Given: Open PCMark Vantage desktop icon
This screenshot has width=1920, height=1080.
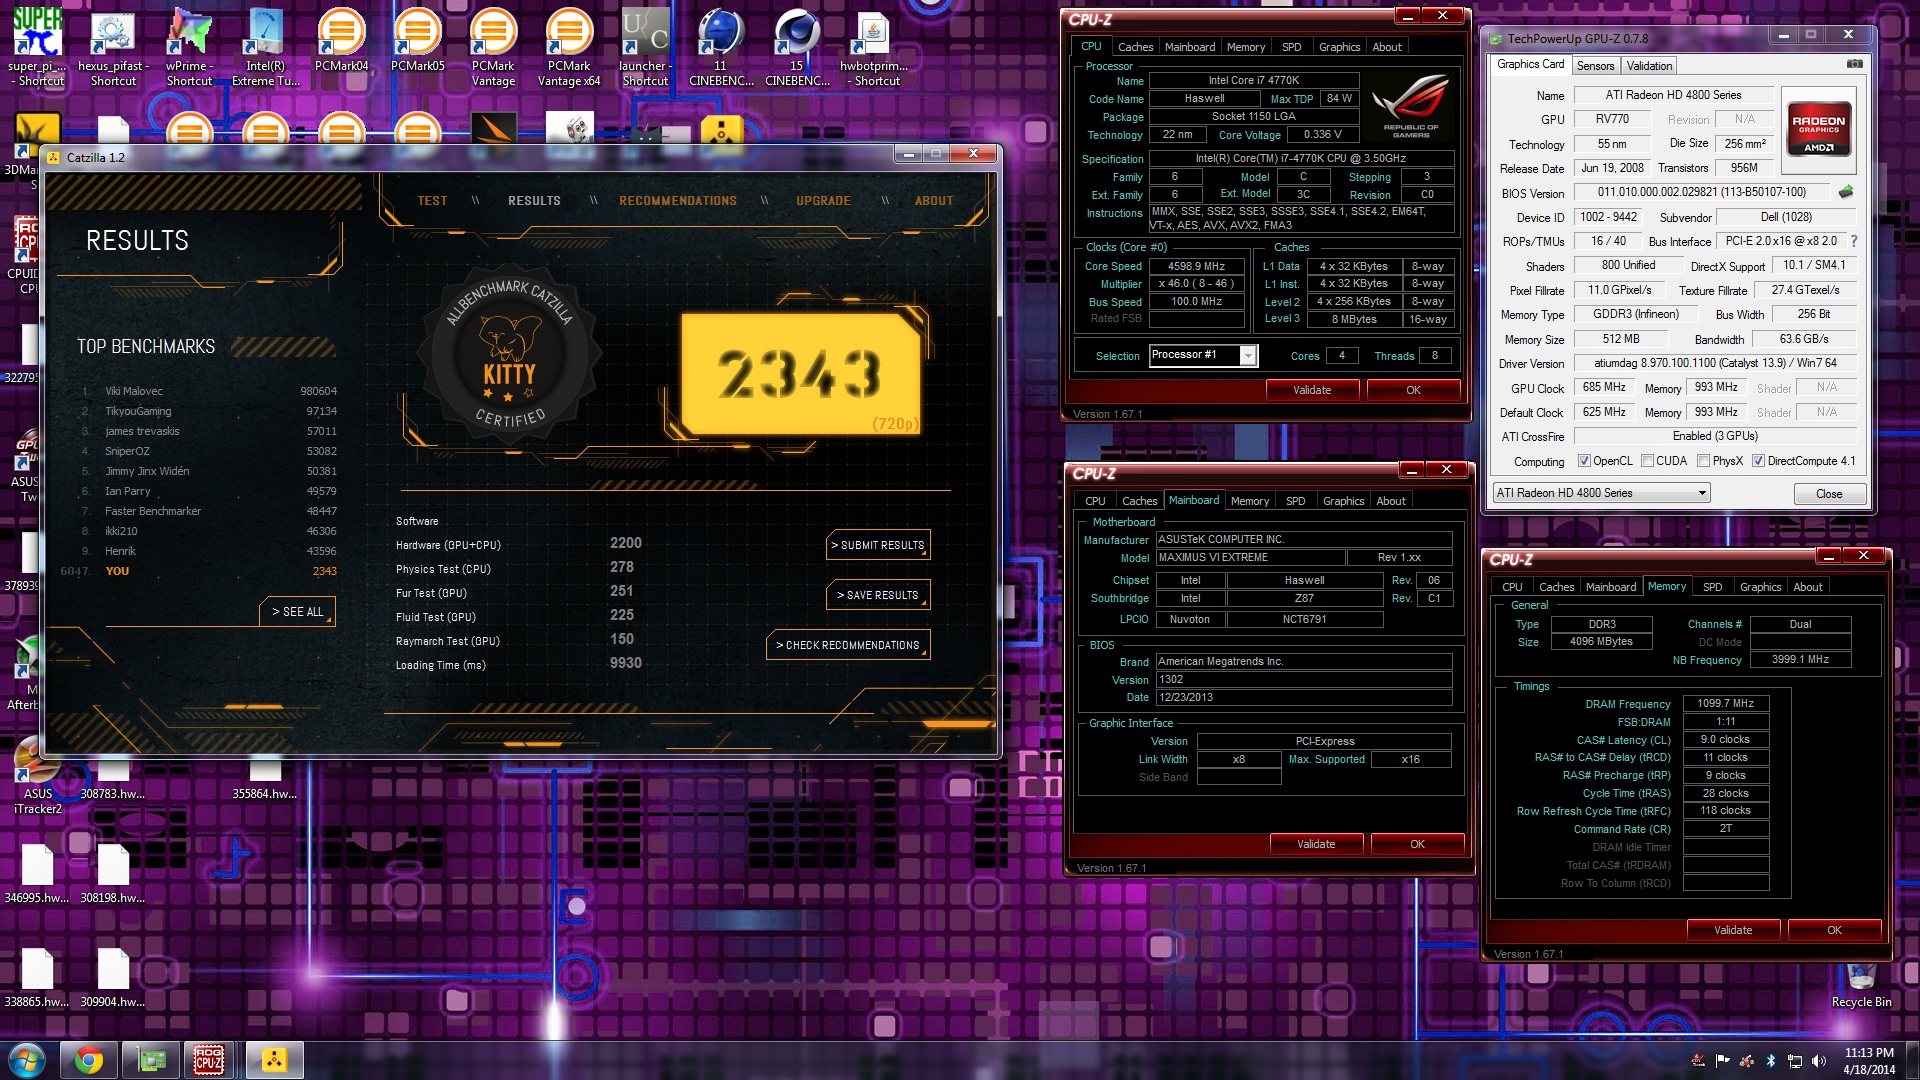Looking at the screenshot, I should click(493, 46).
